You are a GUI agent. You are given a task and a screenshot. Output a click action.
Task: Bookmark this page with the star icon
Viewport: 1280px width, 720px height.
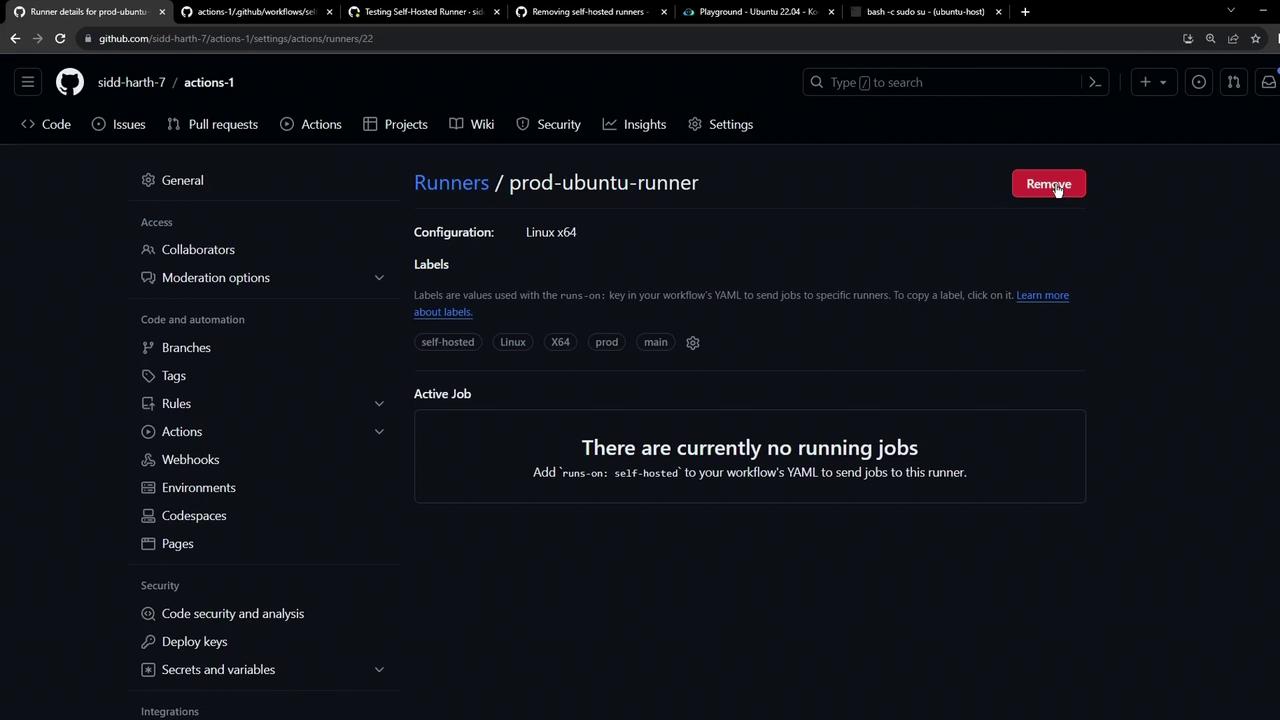(x=1255, y=38)
